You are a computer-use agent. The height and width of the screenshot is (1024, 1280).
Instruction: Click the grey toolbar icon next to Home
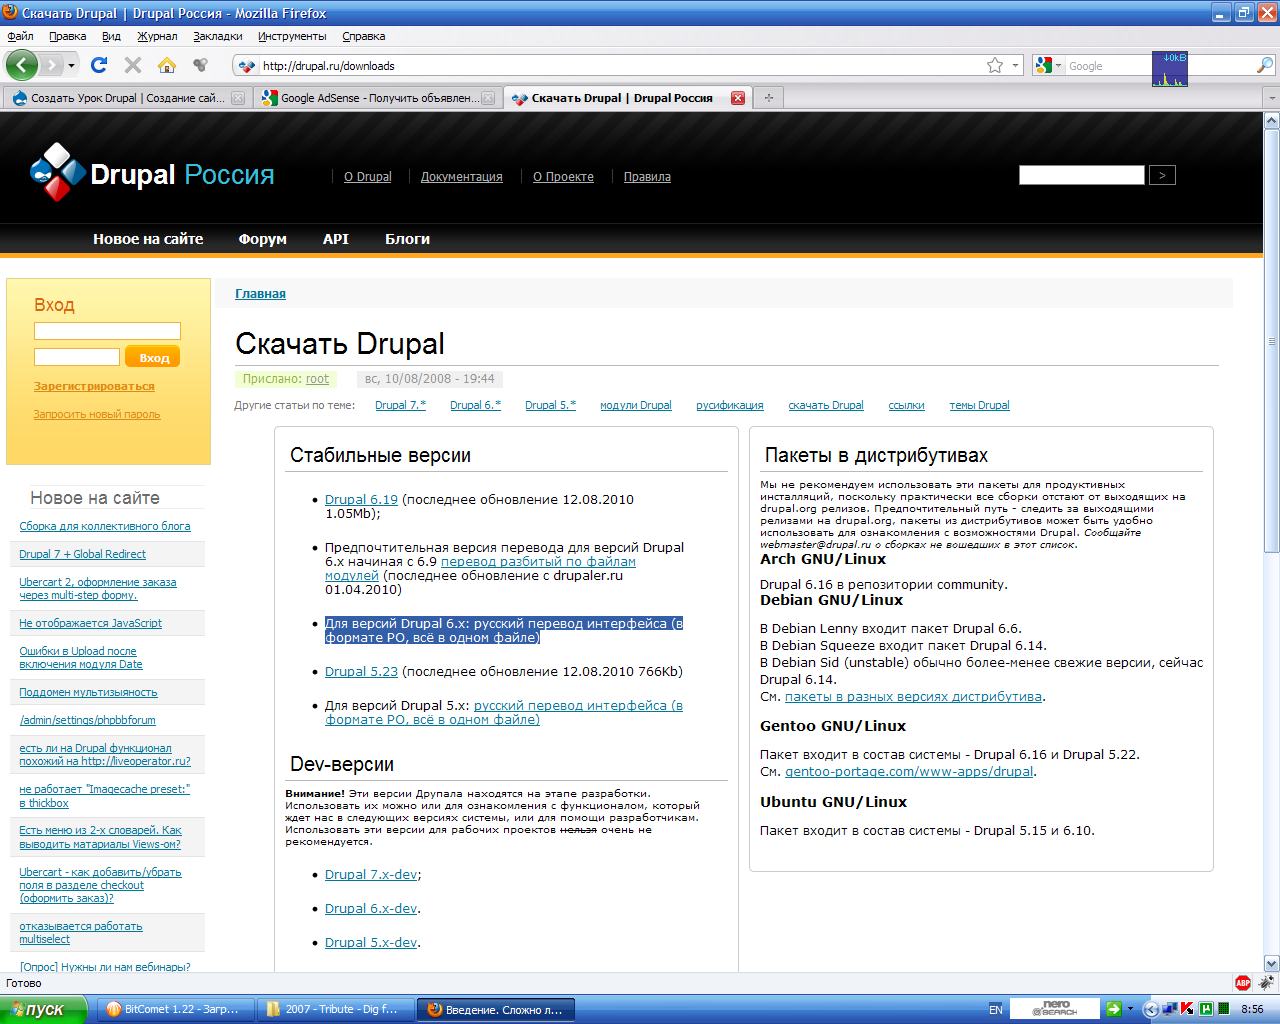point(200,66)
